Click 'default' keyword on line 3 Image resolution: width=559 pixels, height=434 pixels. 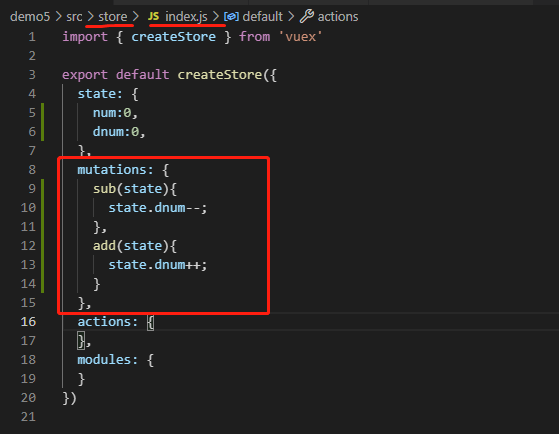coord(142,75)
